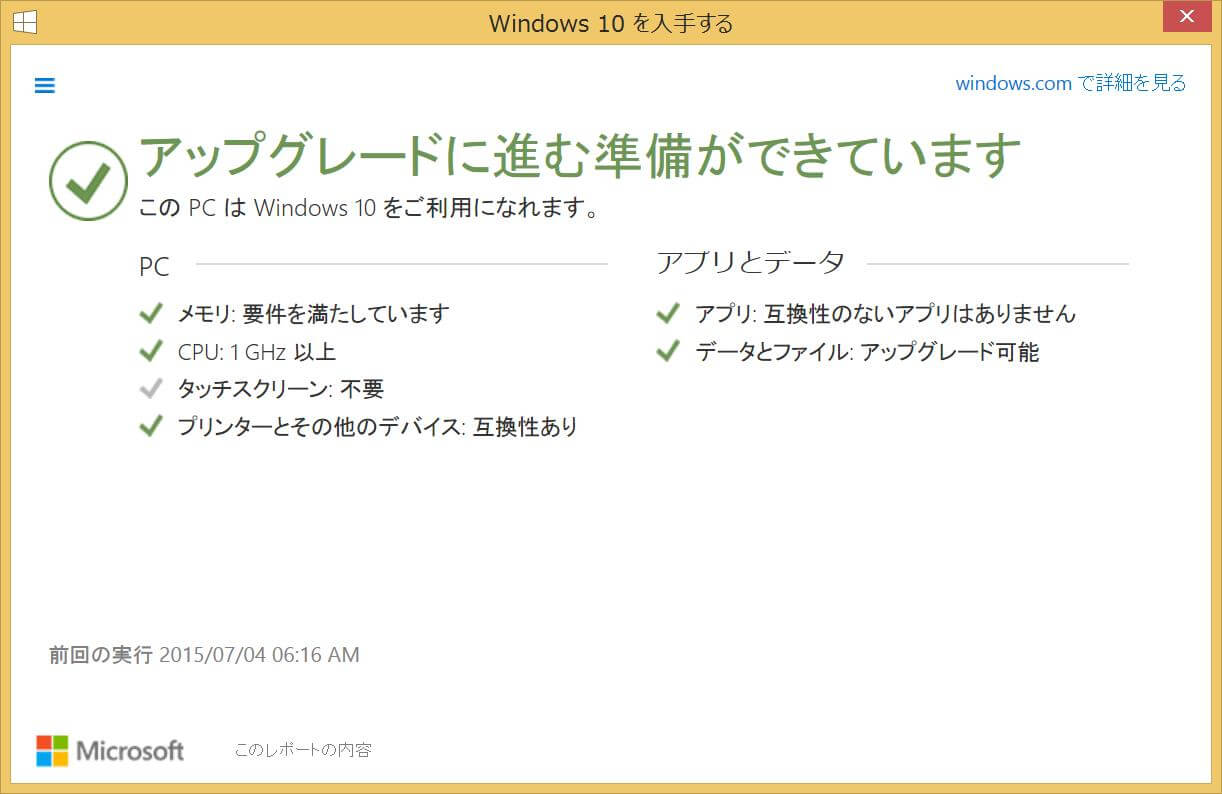Click the grey checkmark beside タッチスクリーン
Image resolution: width=1222 pixels, height=794 pixels.
[x=151, y=389]
